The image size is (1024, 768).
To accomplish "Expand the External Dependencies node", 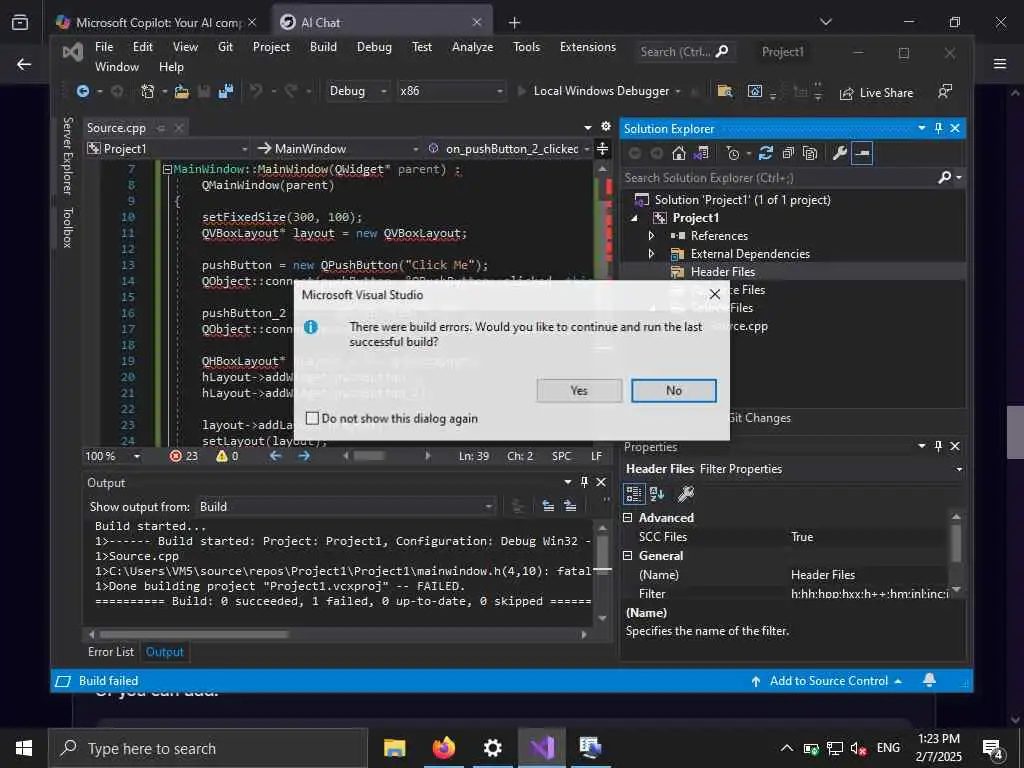I will (x=651, y=253).
